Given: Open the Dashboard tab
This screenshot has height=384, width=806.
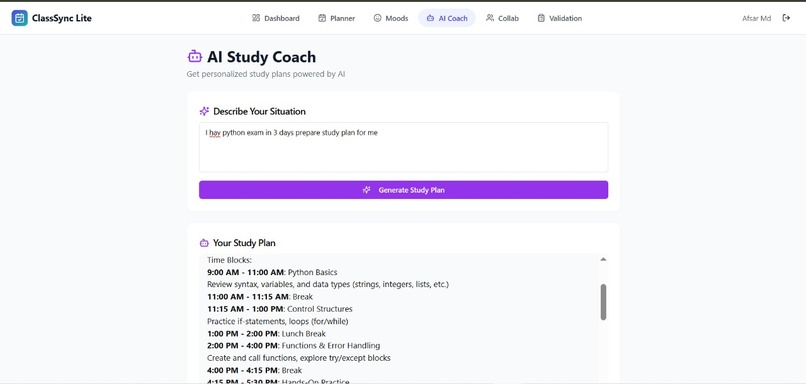Looking at the screenshot, I should [276, 18].
